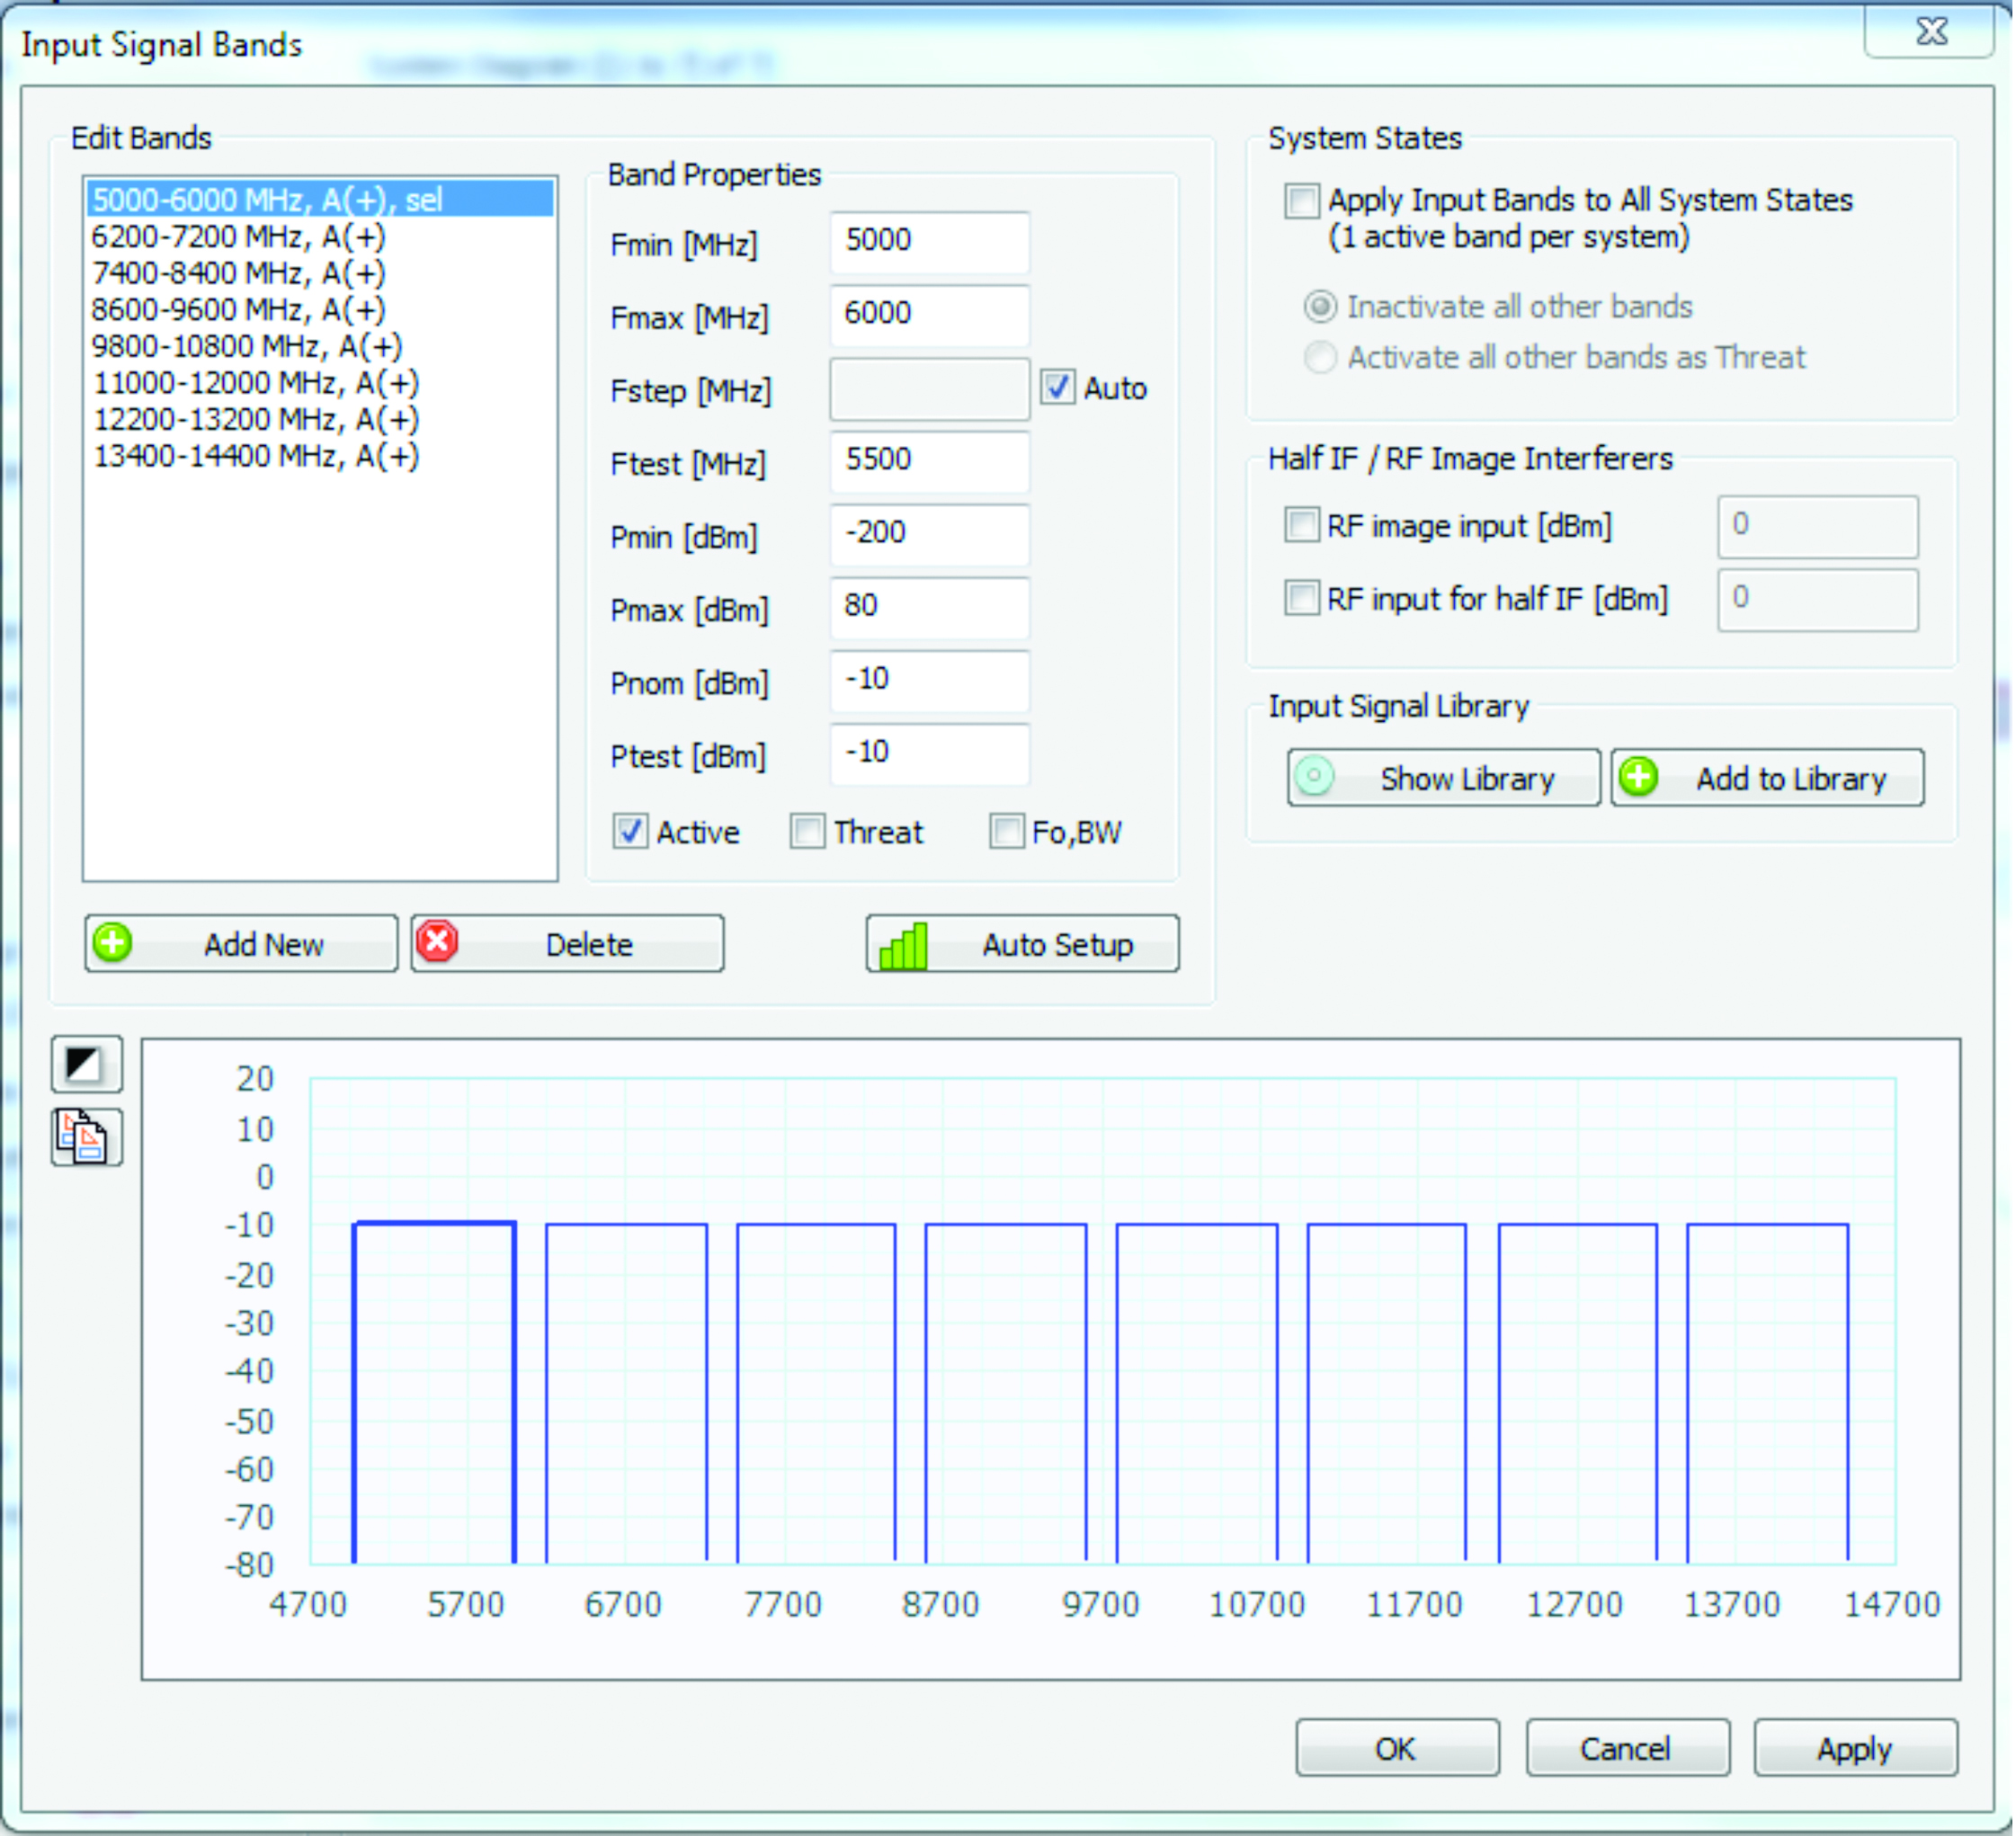This screenshot has height=1836, width=2016.
Task: Uncheck the Fstep Auto checkbox
Action: coord(1057,387)
